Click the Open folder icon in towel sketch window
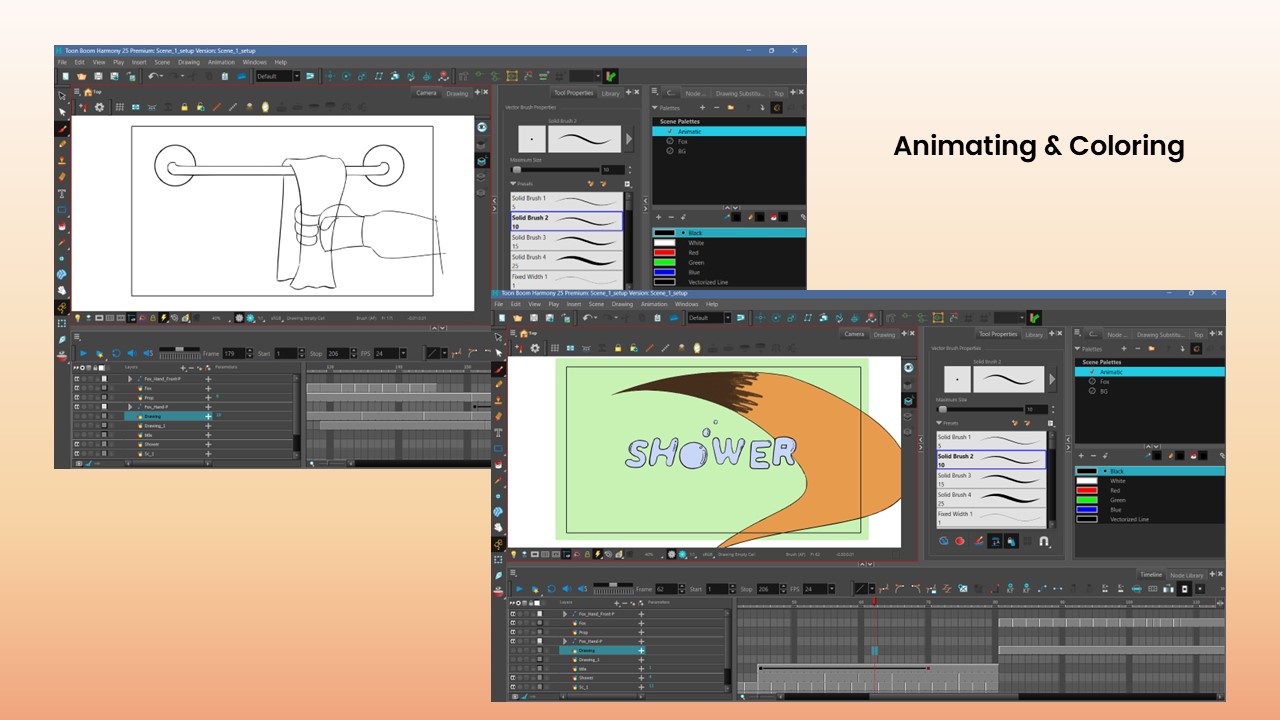Image resolution: width=1280 pixels, height=720 pixels. 81,76
